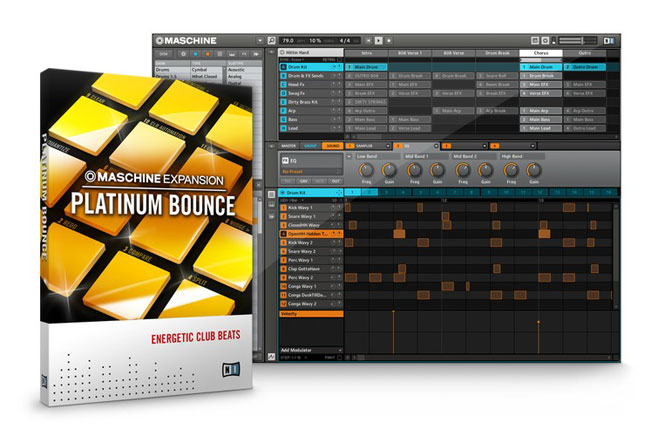Image resolution: width=665 pixels, height=443 pixels.
Task: Select Main Drum clip in Chorus scene
Action: (541, 67)
